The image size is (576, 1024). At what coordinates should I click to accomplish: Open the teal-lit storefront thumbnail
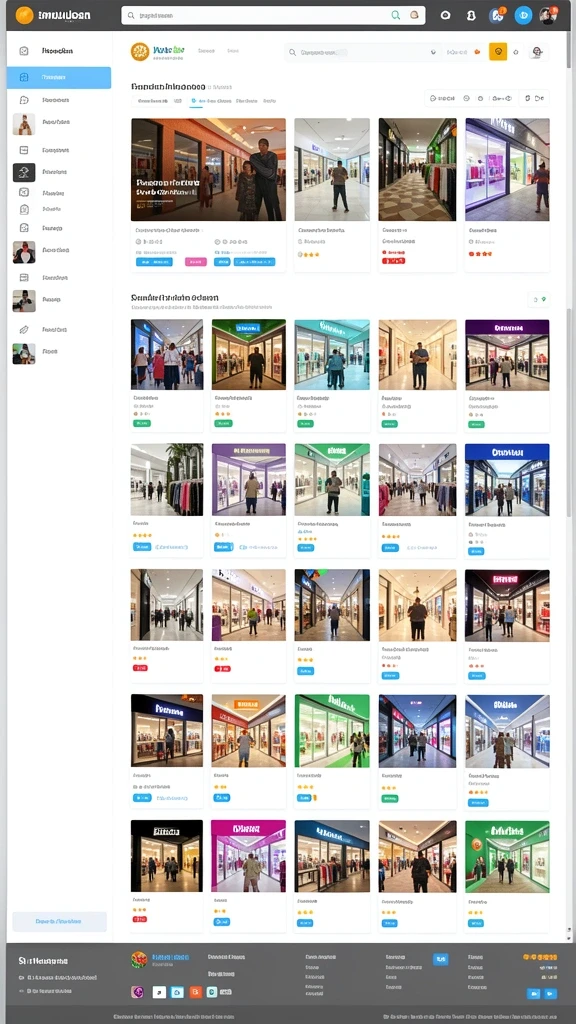332,355
